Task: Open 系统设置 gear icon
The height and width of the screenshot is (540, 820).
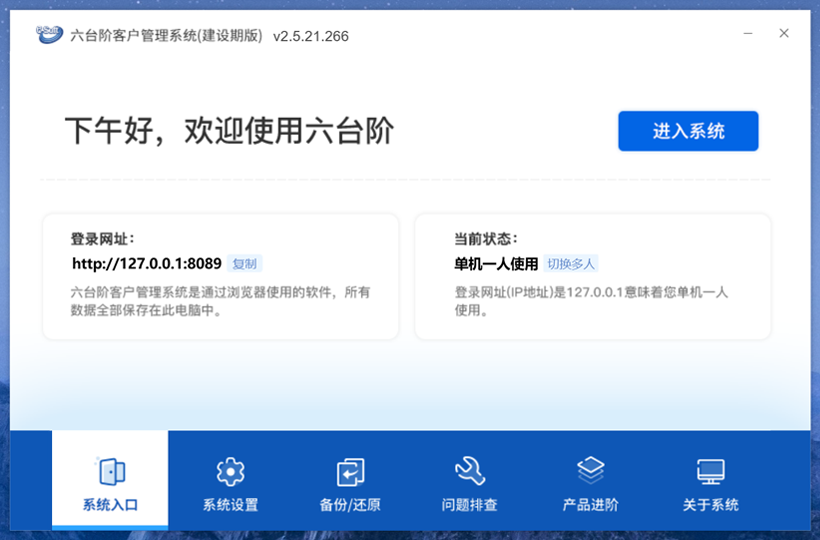Action: point(230,471)
